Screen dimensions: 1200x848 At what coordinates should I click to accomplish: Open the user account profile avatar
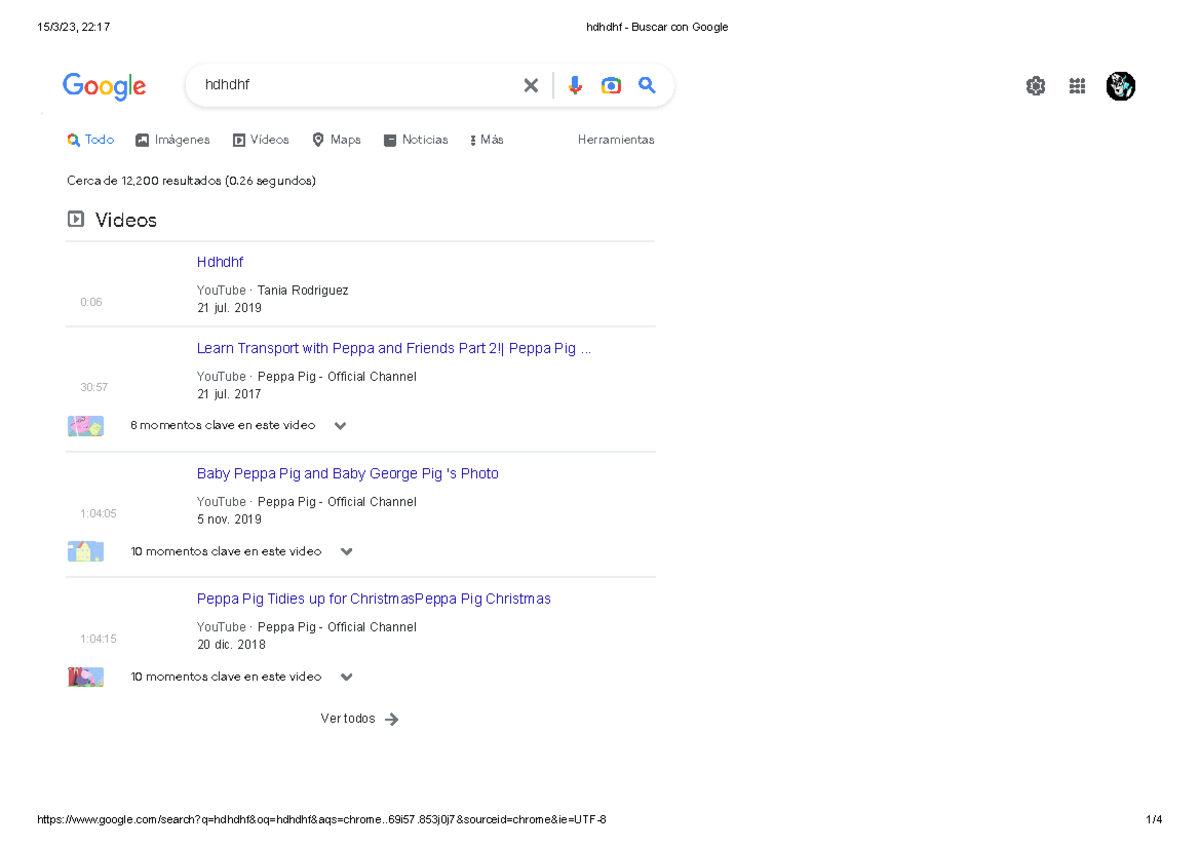click(x=1121, y=86)
